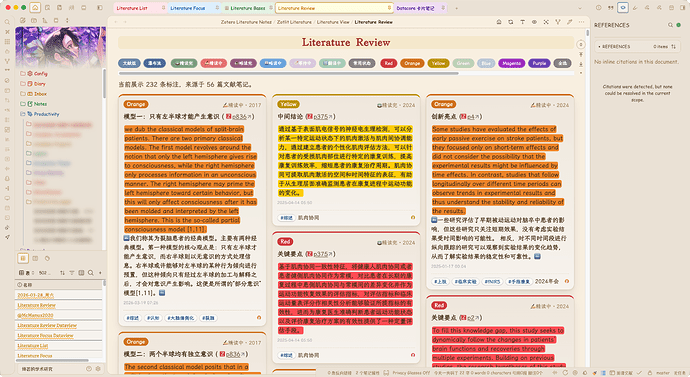Toggle pin on Literature Review tab
This screenshot has height=377, width=690.
tap(389, 8)
